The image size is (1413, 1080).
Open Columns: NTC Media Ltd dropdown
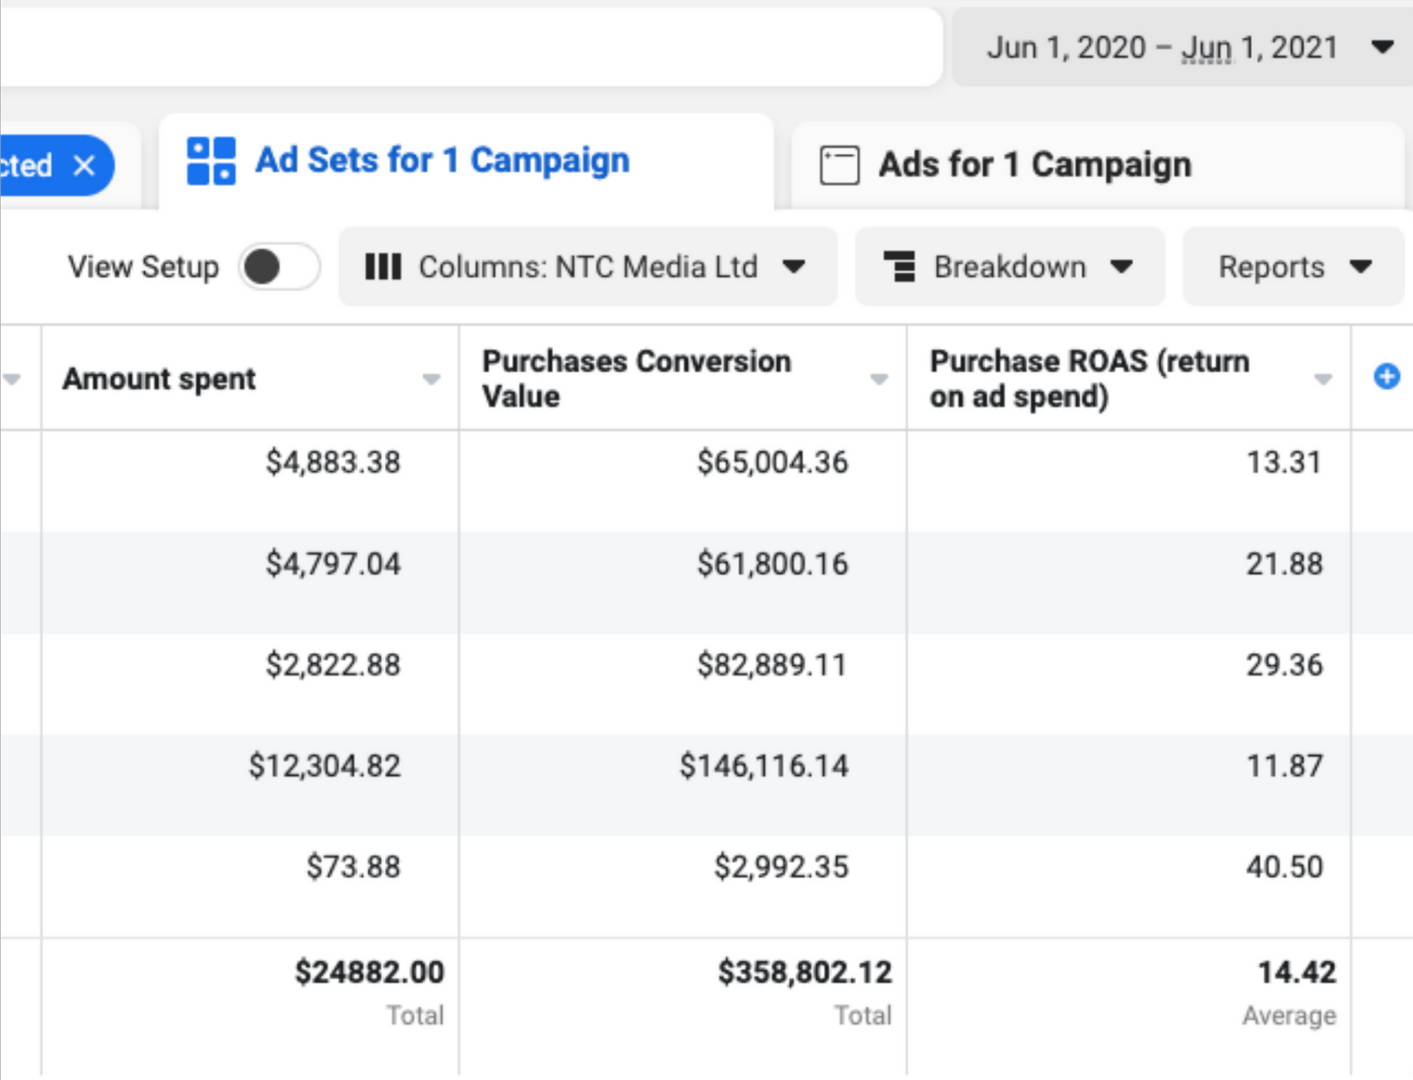(588, 267)
